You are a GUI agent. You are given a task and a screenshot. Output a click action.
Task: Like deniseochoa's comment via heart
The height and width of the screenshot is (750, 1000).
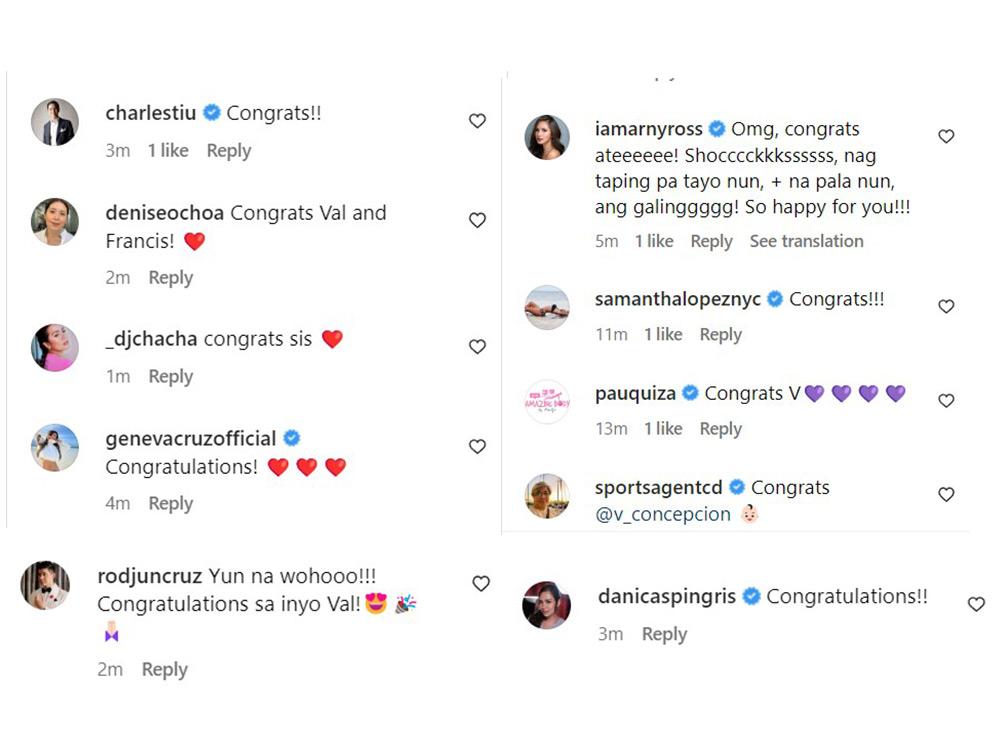[477, 220]
